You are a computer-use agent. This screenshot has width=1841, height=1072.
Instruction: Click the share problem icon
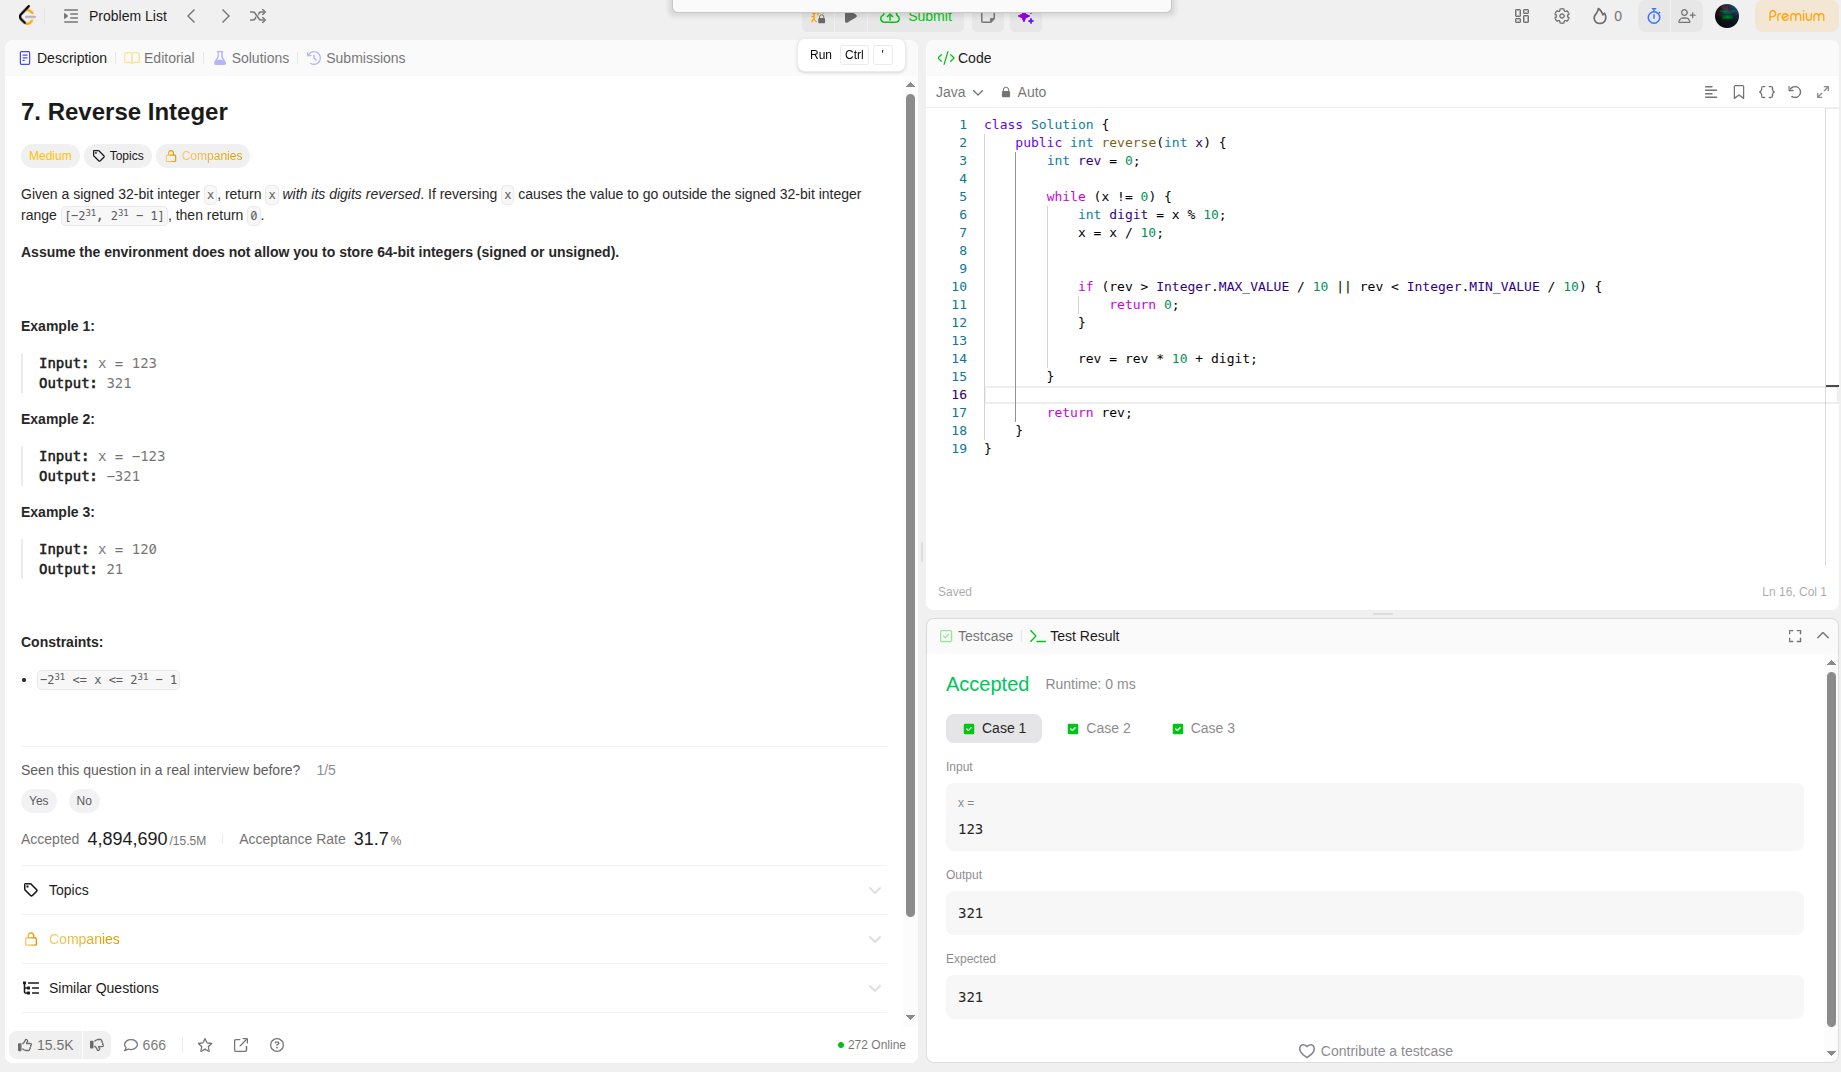[241, 1045]
